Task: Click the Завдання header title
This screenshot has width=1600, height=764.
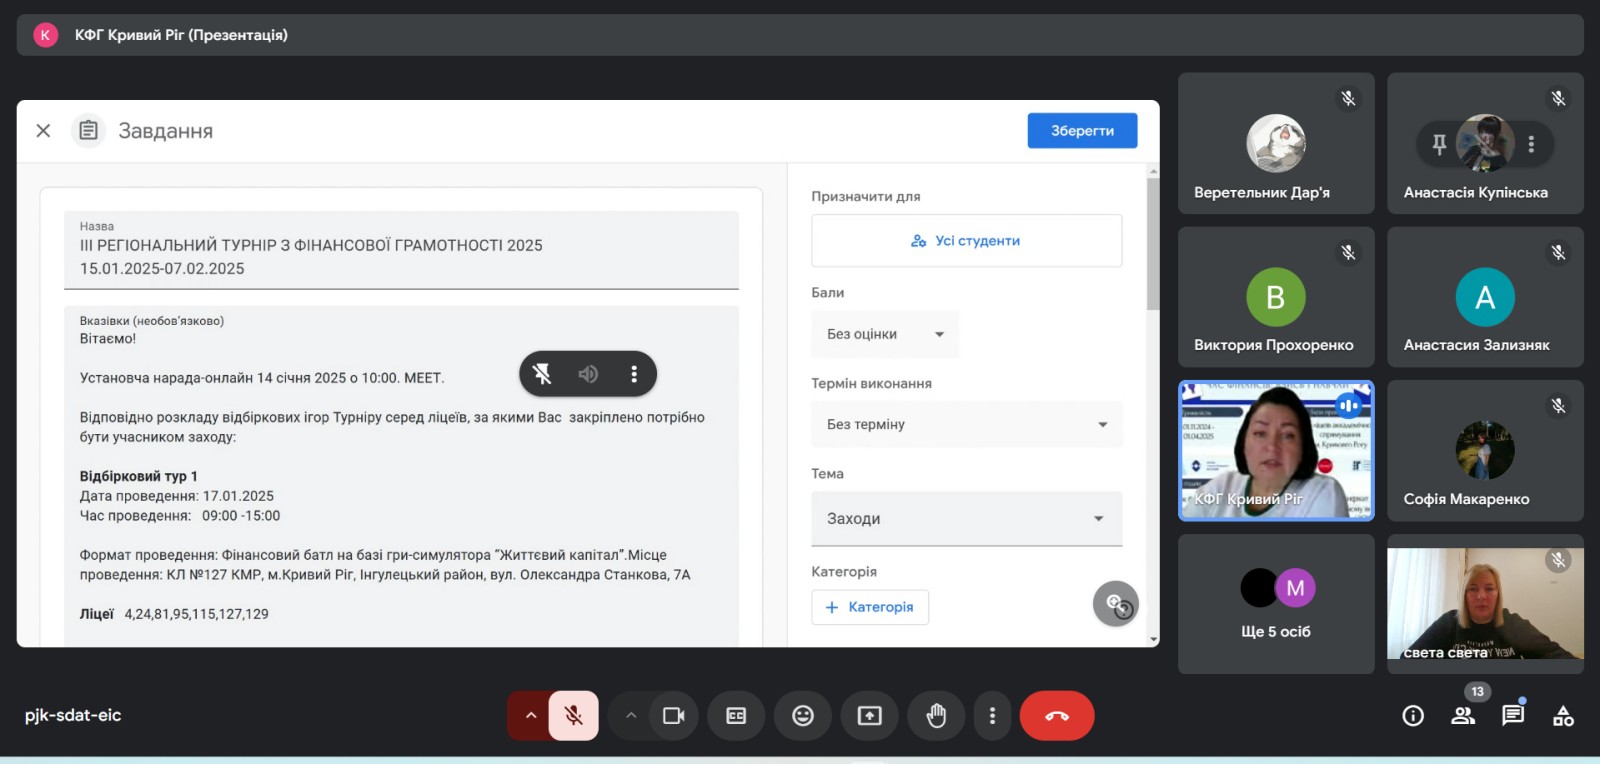Action: click(165, 131)
